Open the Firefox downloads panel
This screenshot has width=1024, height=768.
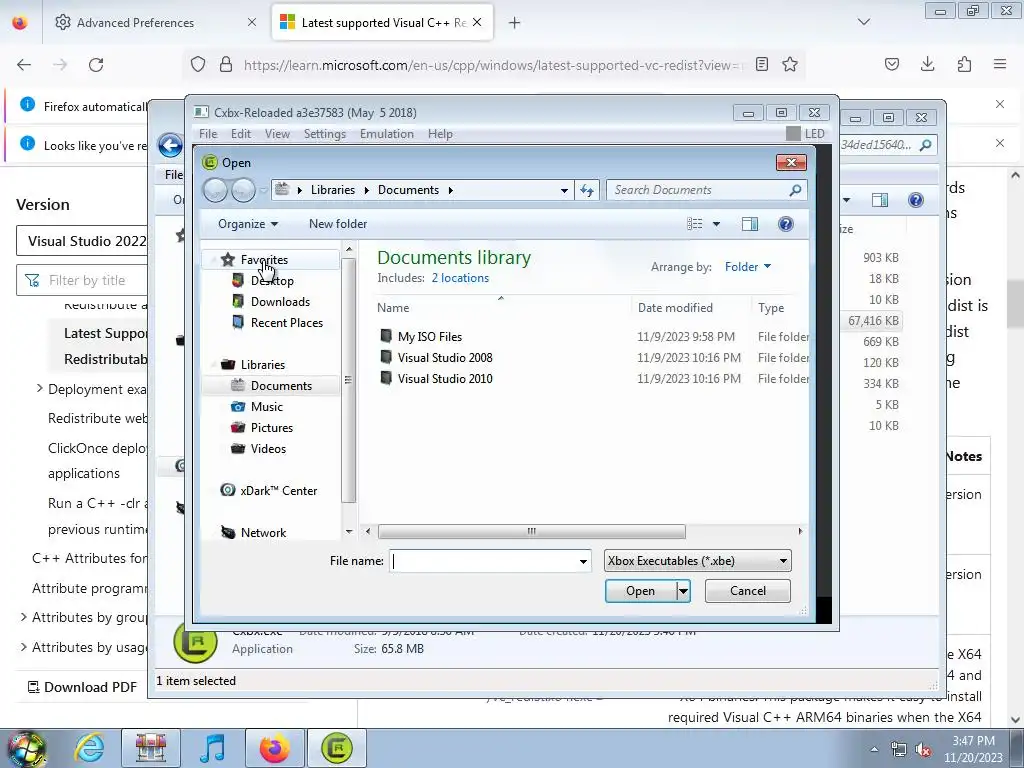click(927, 64)
